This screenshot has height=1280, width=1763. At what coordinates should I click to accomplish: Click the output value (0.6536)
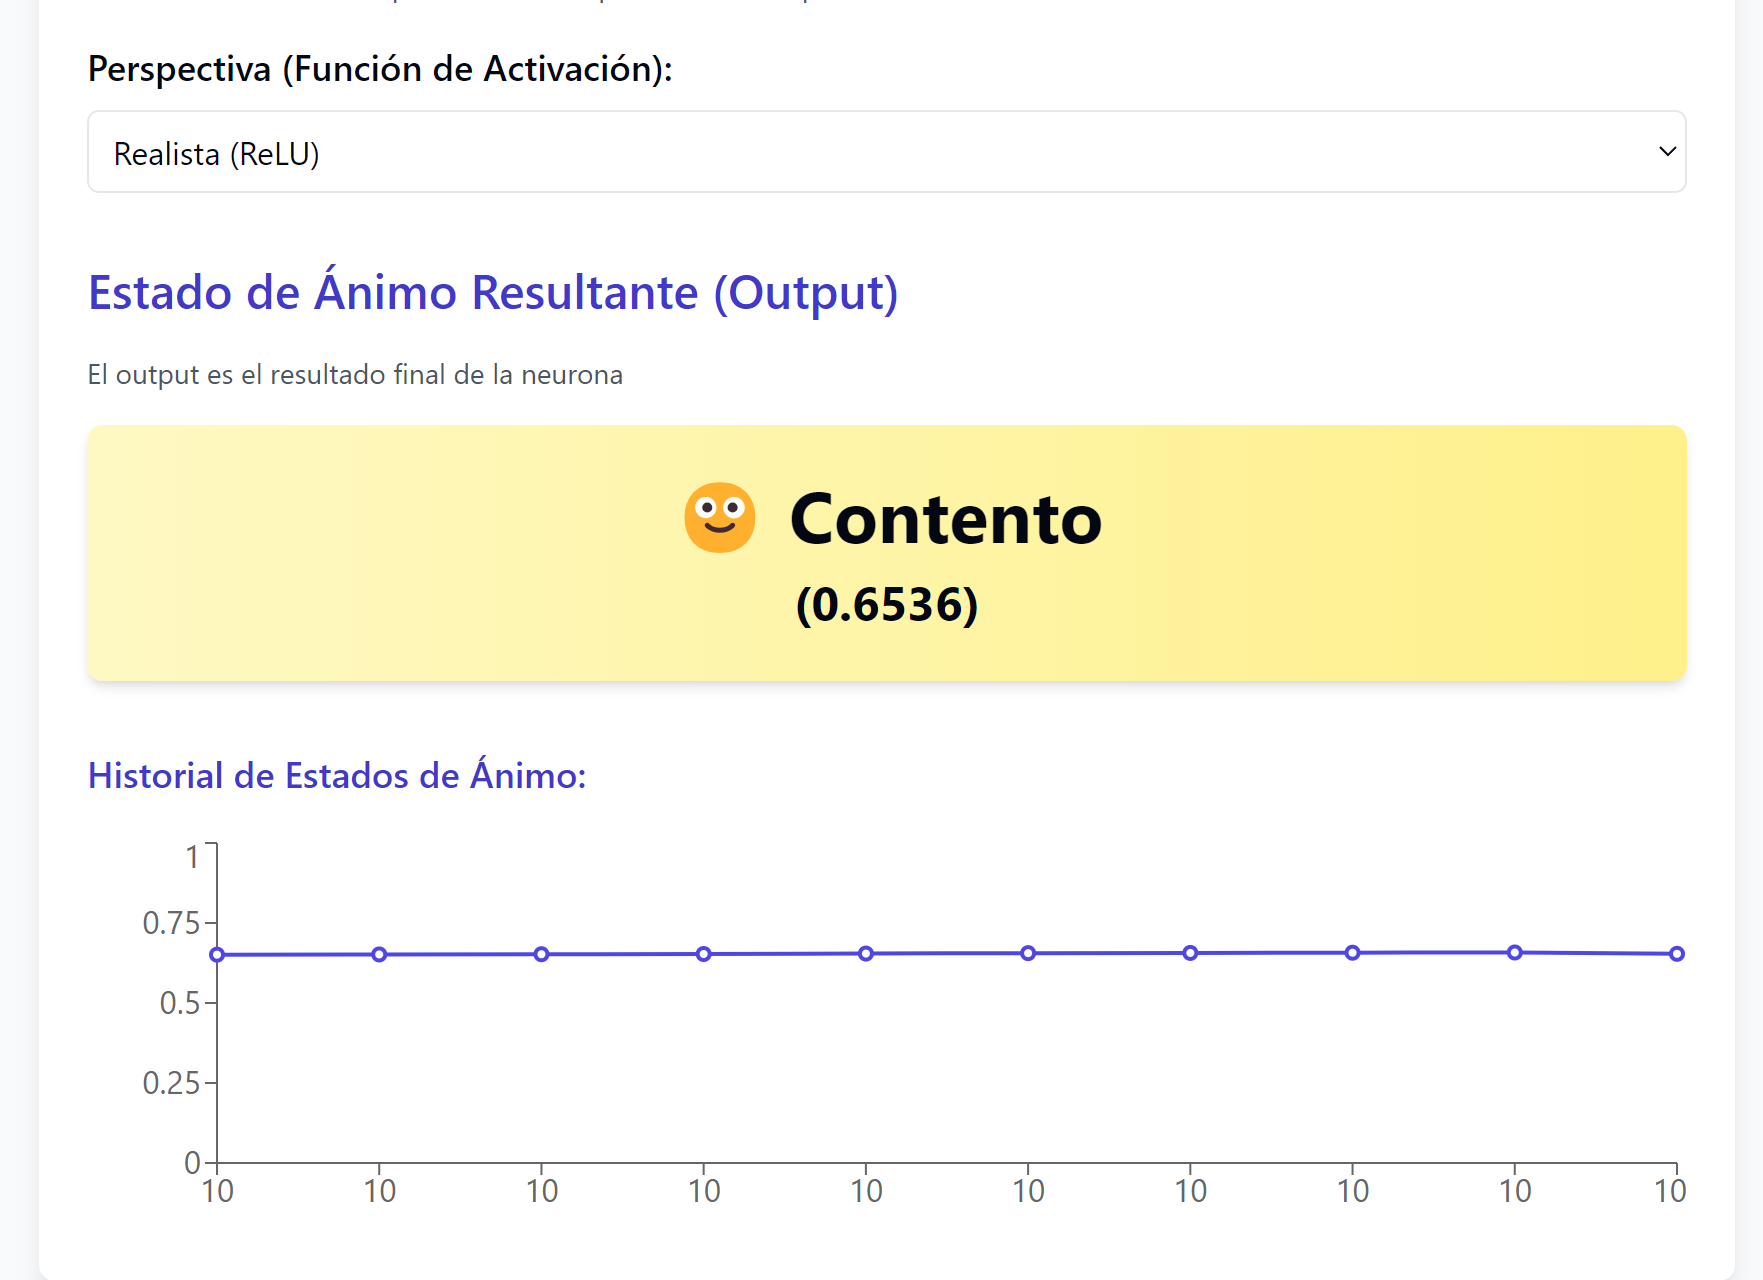[x=886, y=605]
